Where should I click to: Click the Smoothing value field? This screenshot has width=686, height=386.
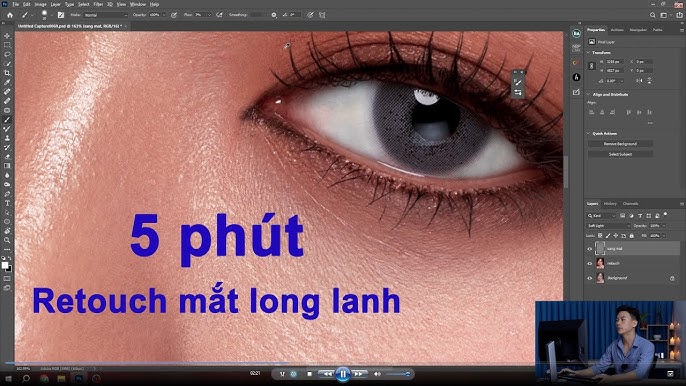(257, 15)
